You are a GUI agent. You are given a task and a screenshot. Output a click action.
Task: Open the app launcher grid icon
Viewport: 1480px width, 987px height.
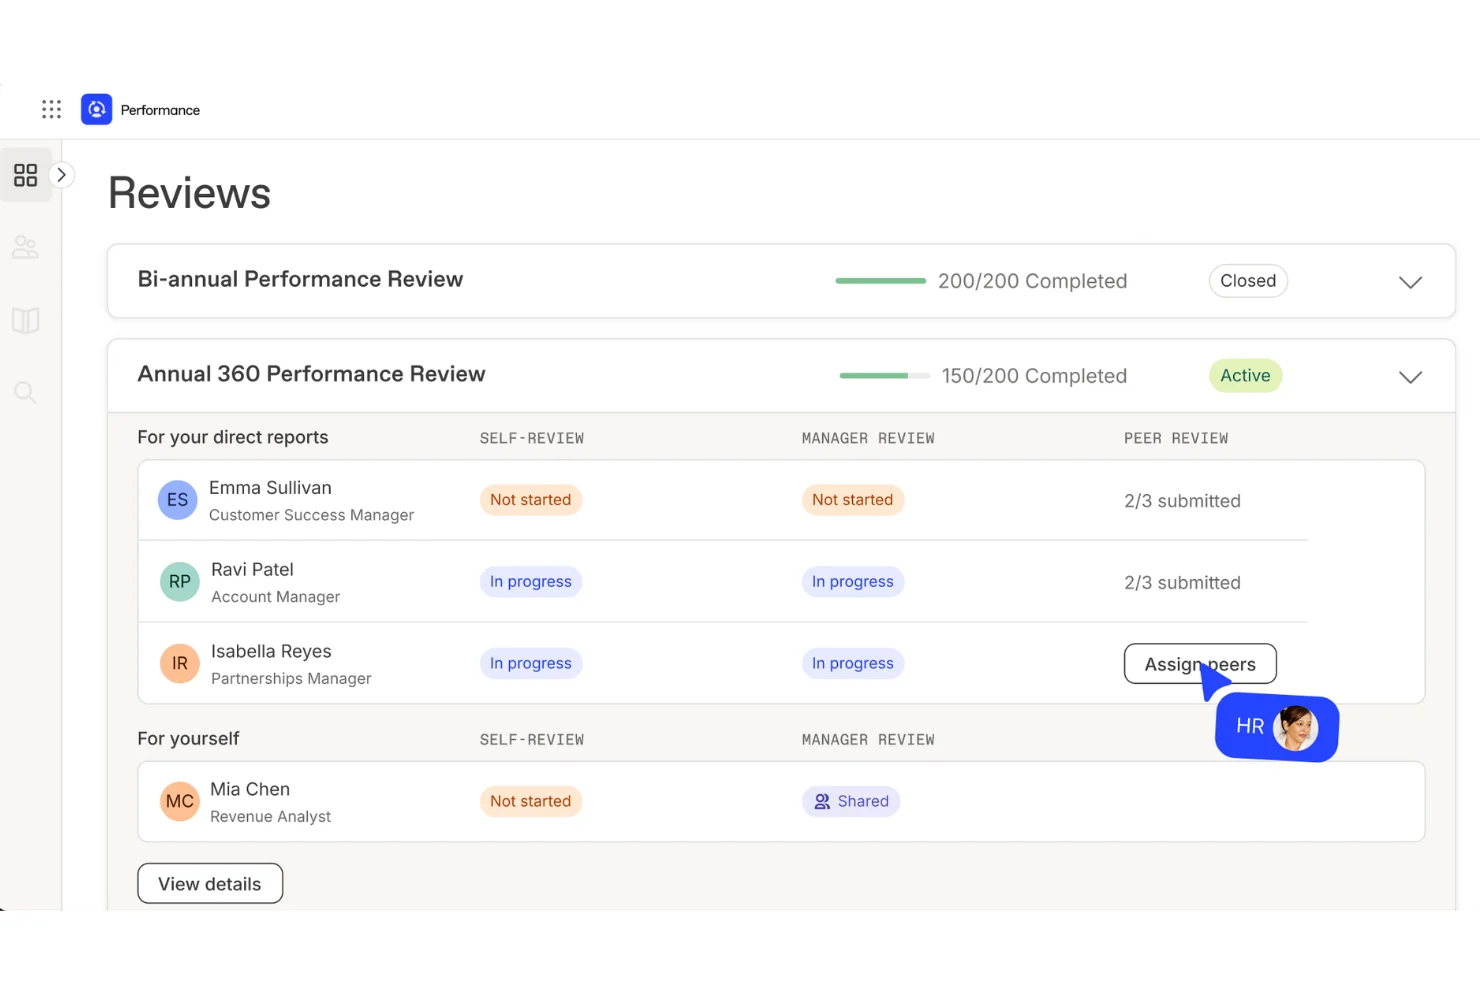click(x=51, y=109)
